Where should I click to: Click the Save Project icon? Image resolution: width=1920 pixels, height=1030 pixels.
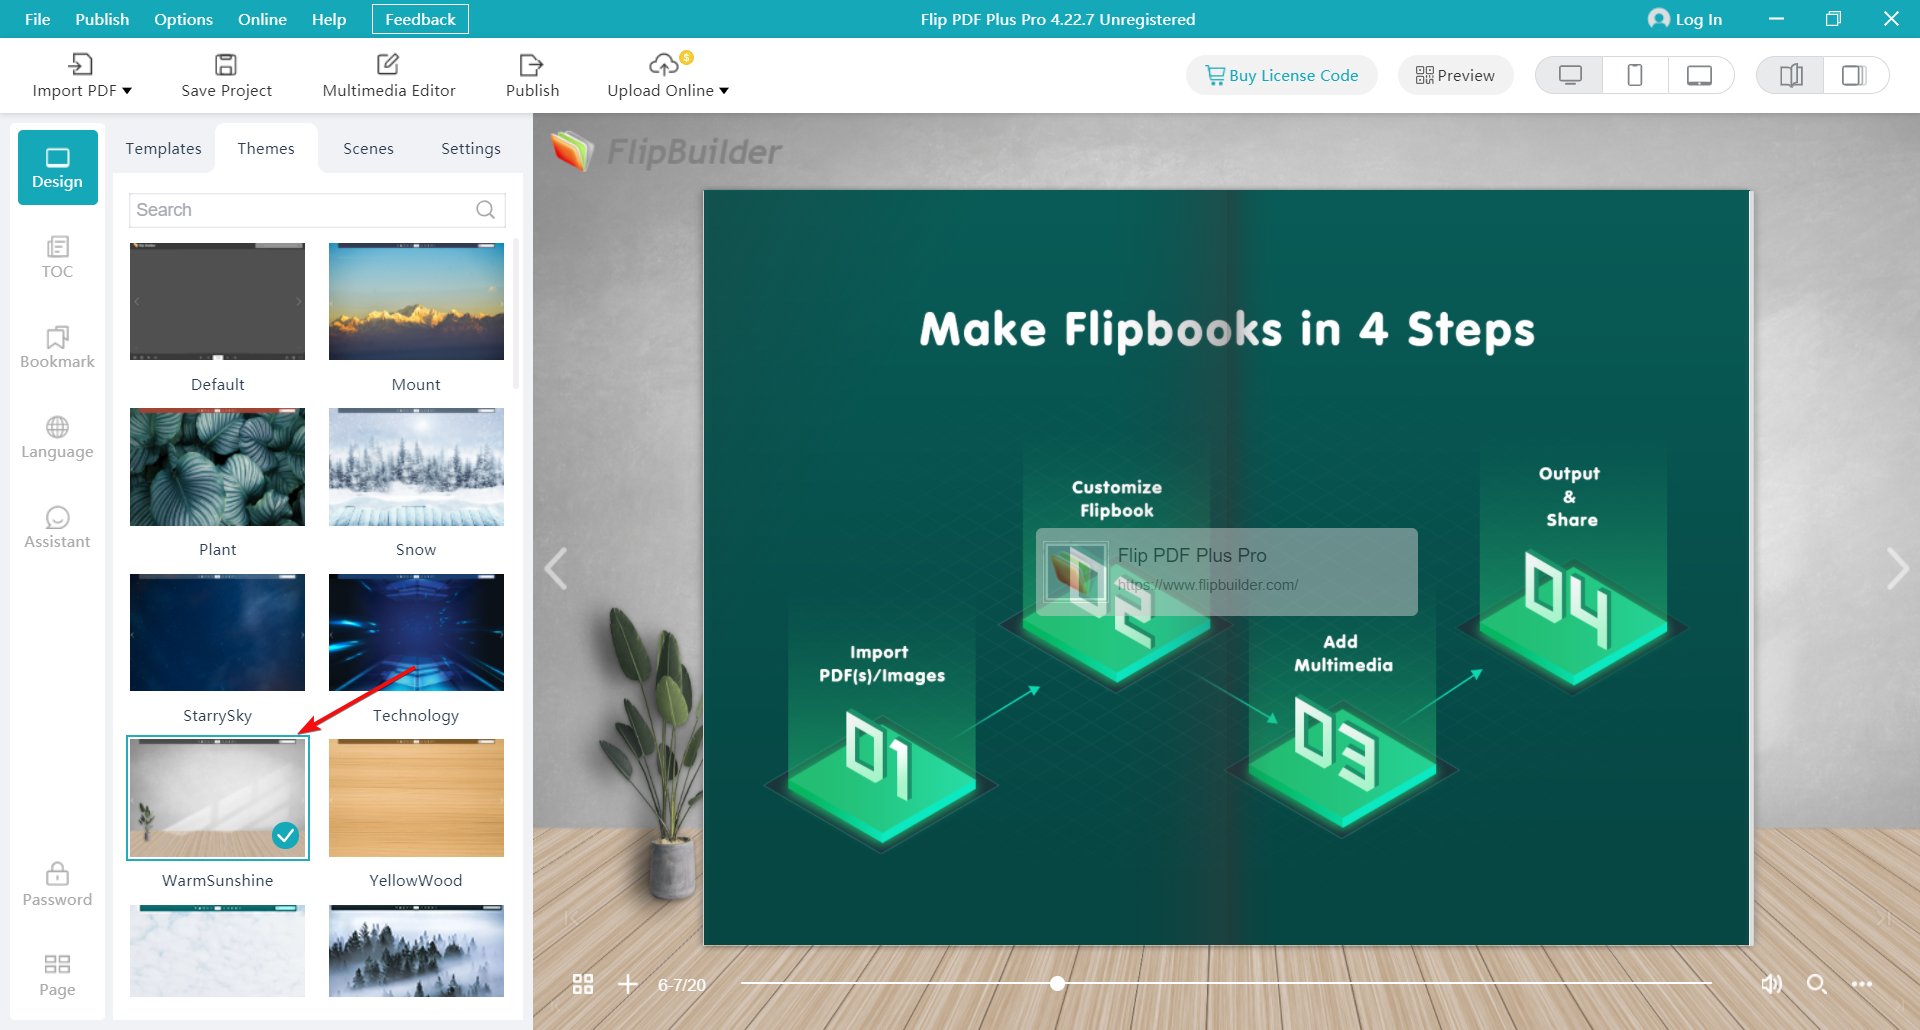click(x=226, y=65)
